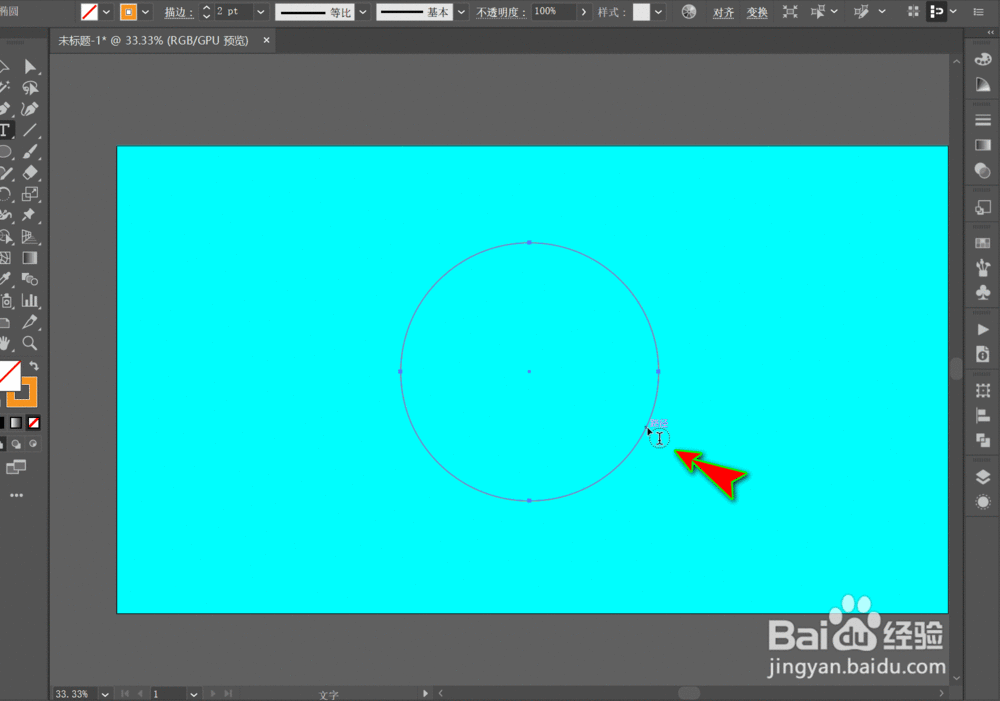Image resolution: width=1000 pixels, height=701 pixels.
Task: Expand the 等比 width profile dropdown
Action: 362,12
